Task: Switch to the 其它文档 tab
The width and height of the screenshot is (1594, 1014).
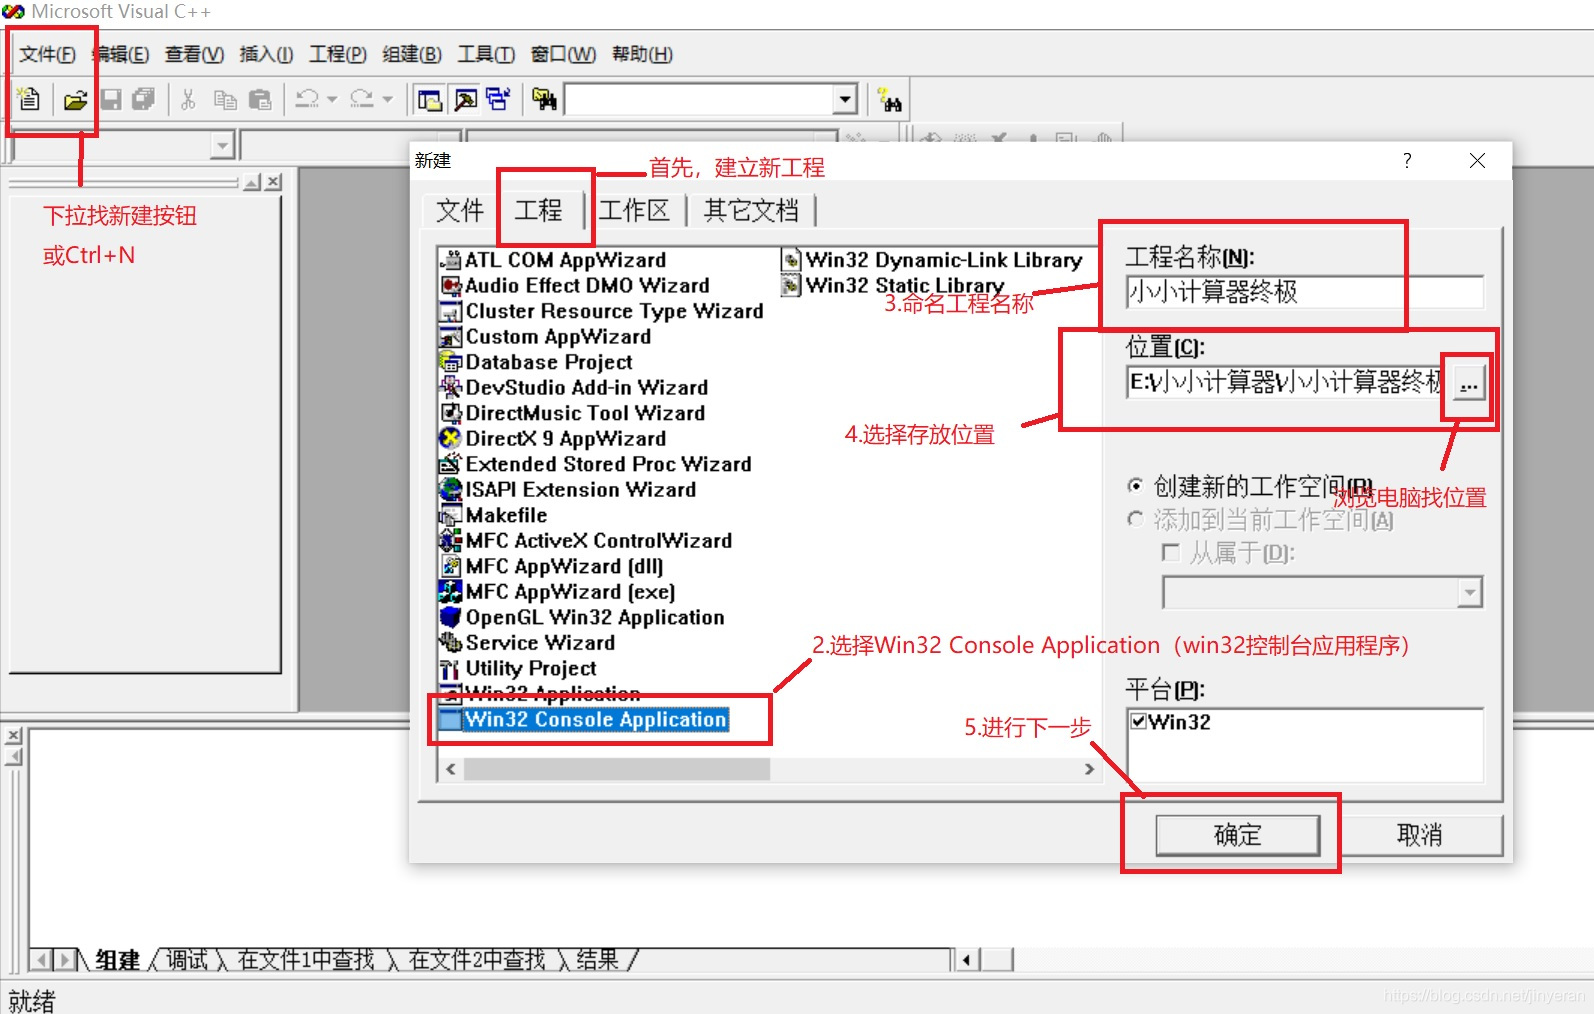Action: [751, 210]
